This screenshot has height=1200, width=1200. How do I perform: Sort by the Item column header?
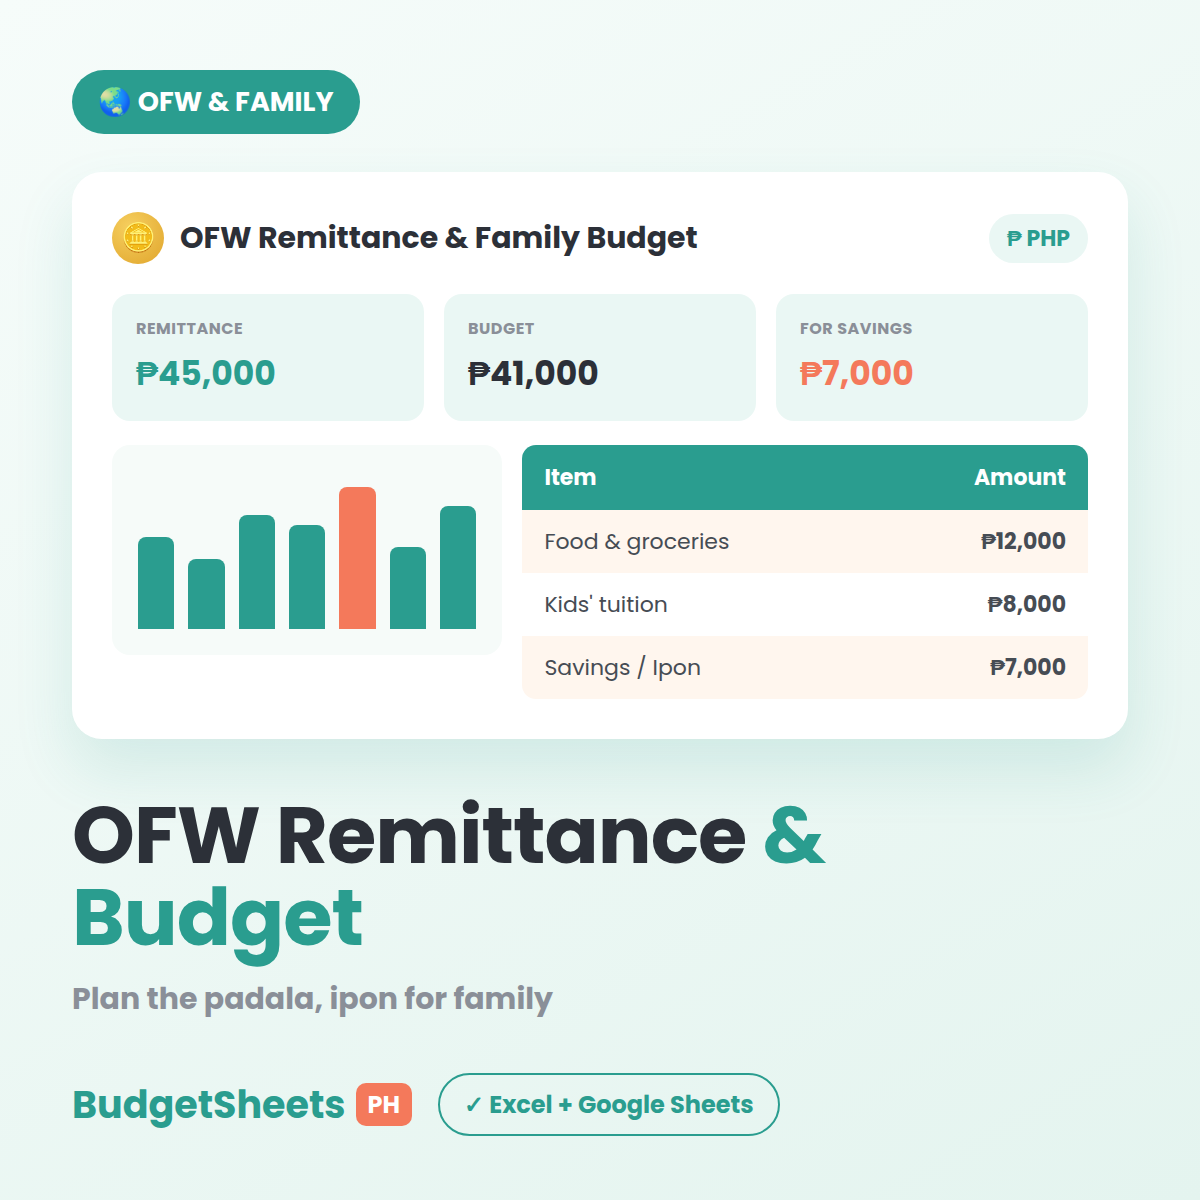pyautogui.click(x=570, y=477)
